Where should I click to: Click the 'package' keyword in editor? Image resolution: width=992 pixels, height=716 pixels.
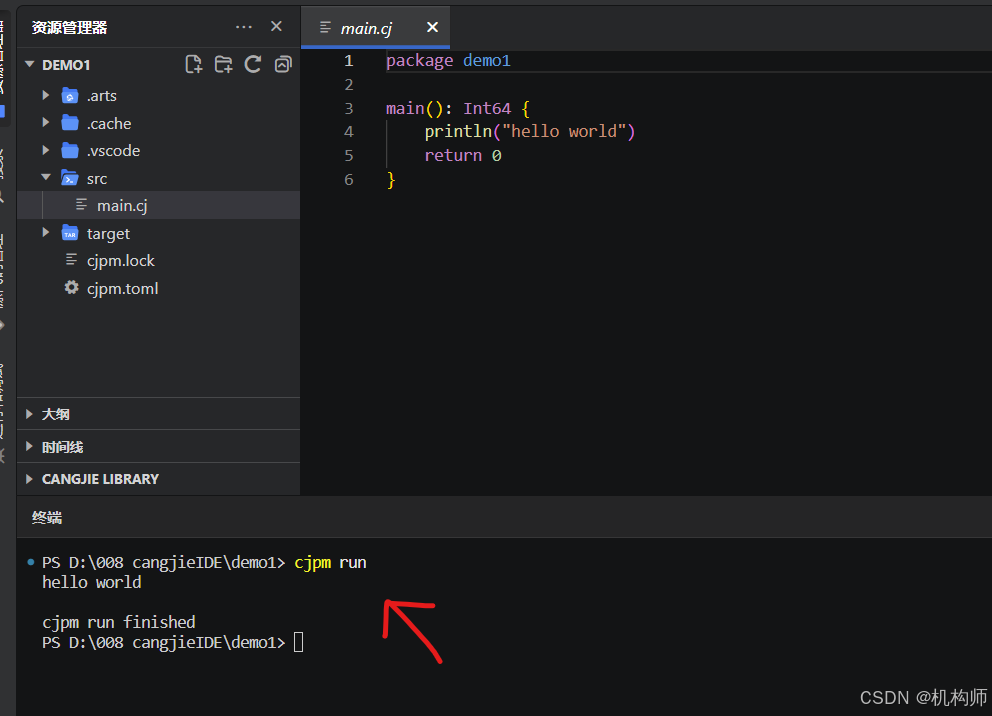pyautogui.click(x=419, y=61)
